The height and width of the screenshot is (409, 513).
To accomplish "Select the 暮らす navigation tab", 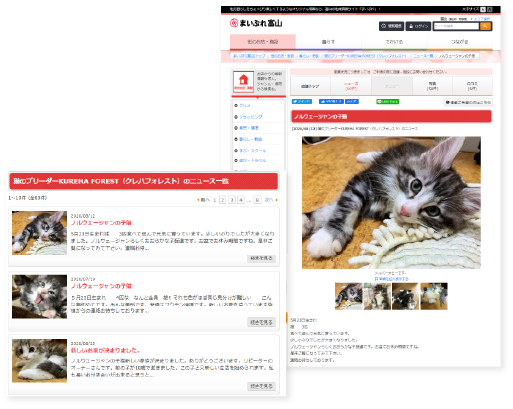I will (x=328, y=42).
